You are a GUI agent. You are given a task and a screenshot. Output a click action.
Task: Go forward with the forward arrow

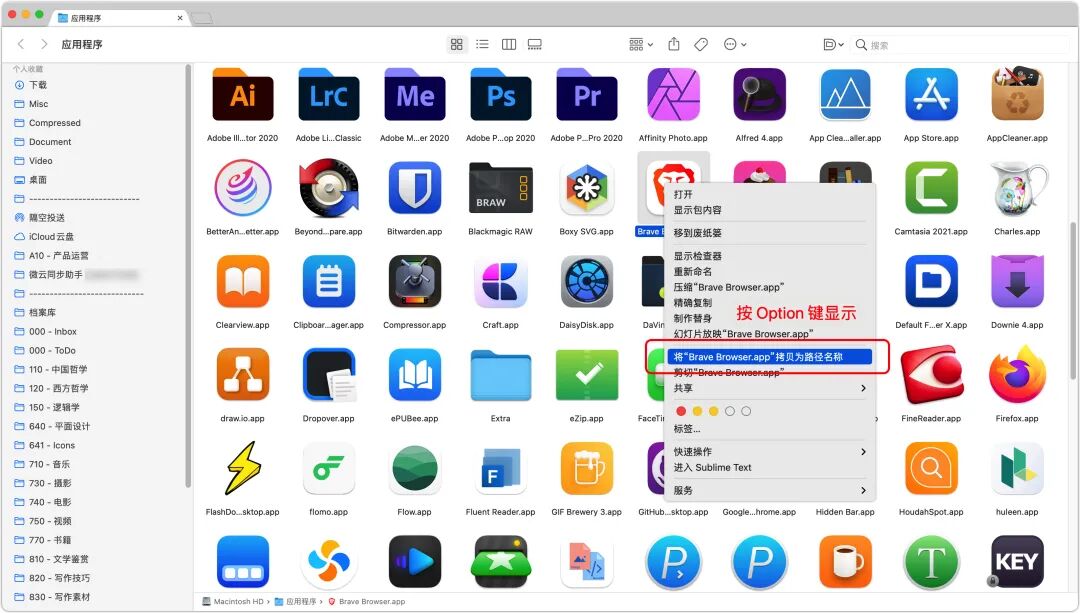coord(44,44)
